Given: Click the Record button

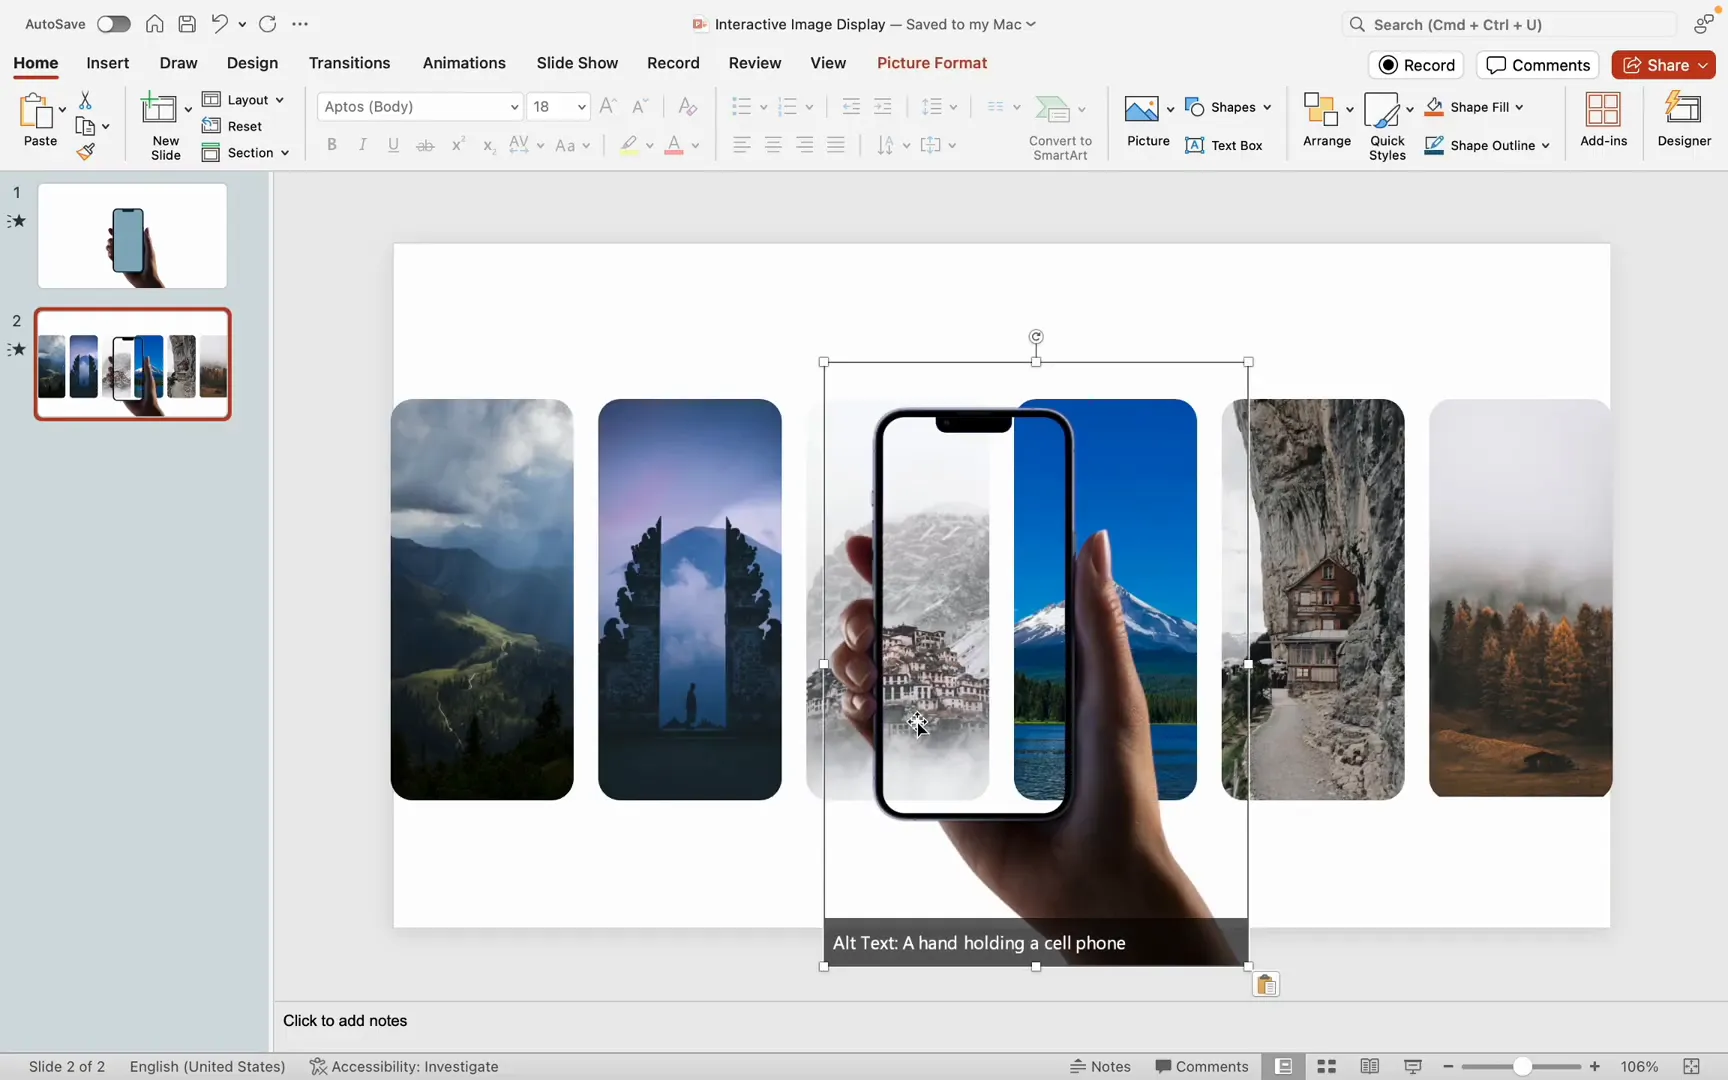Looking at the screenshot, I should pyautogui.click(x=1416, y=65).
